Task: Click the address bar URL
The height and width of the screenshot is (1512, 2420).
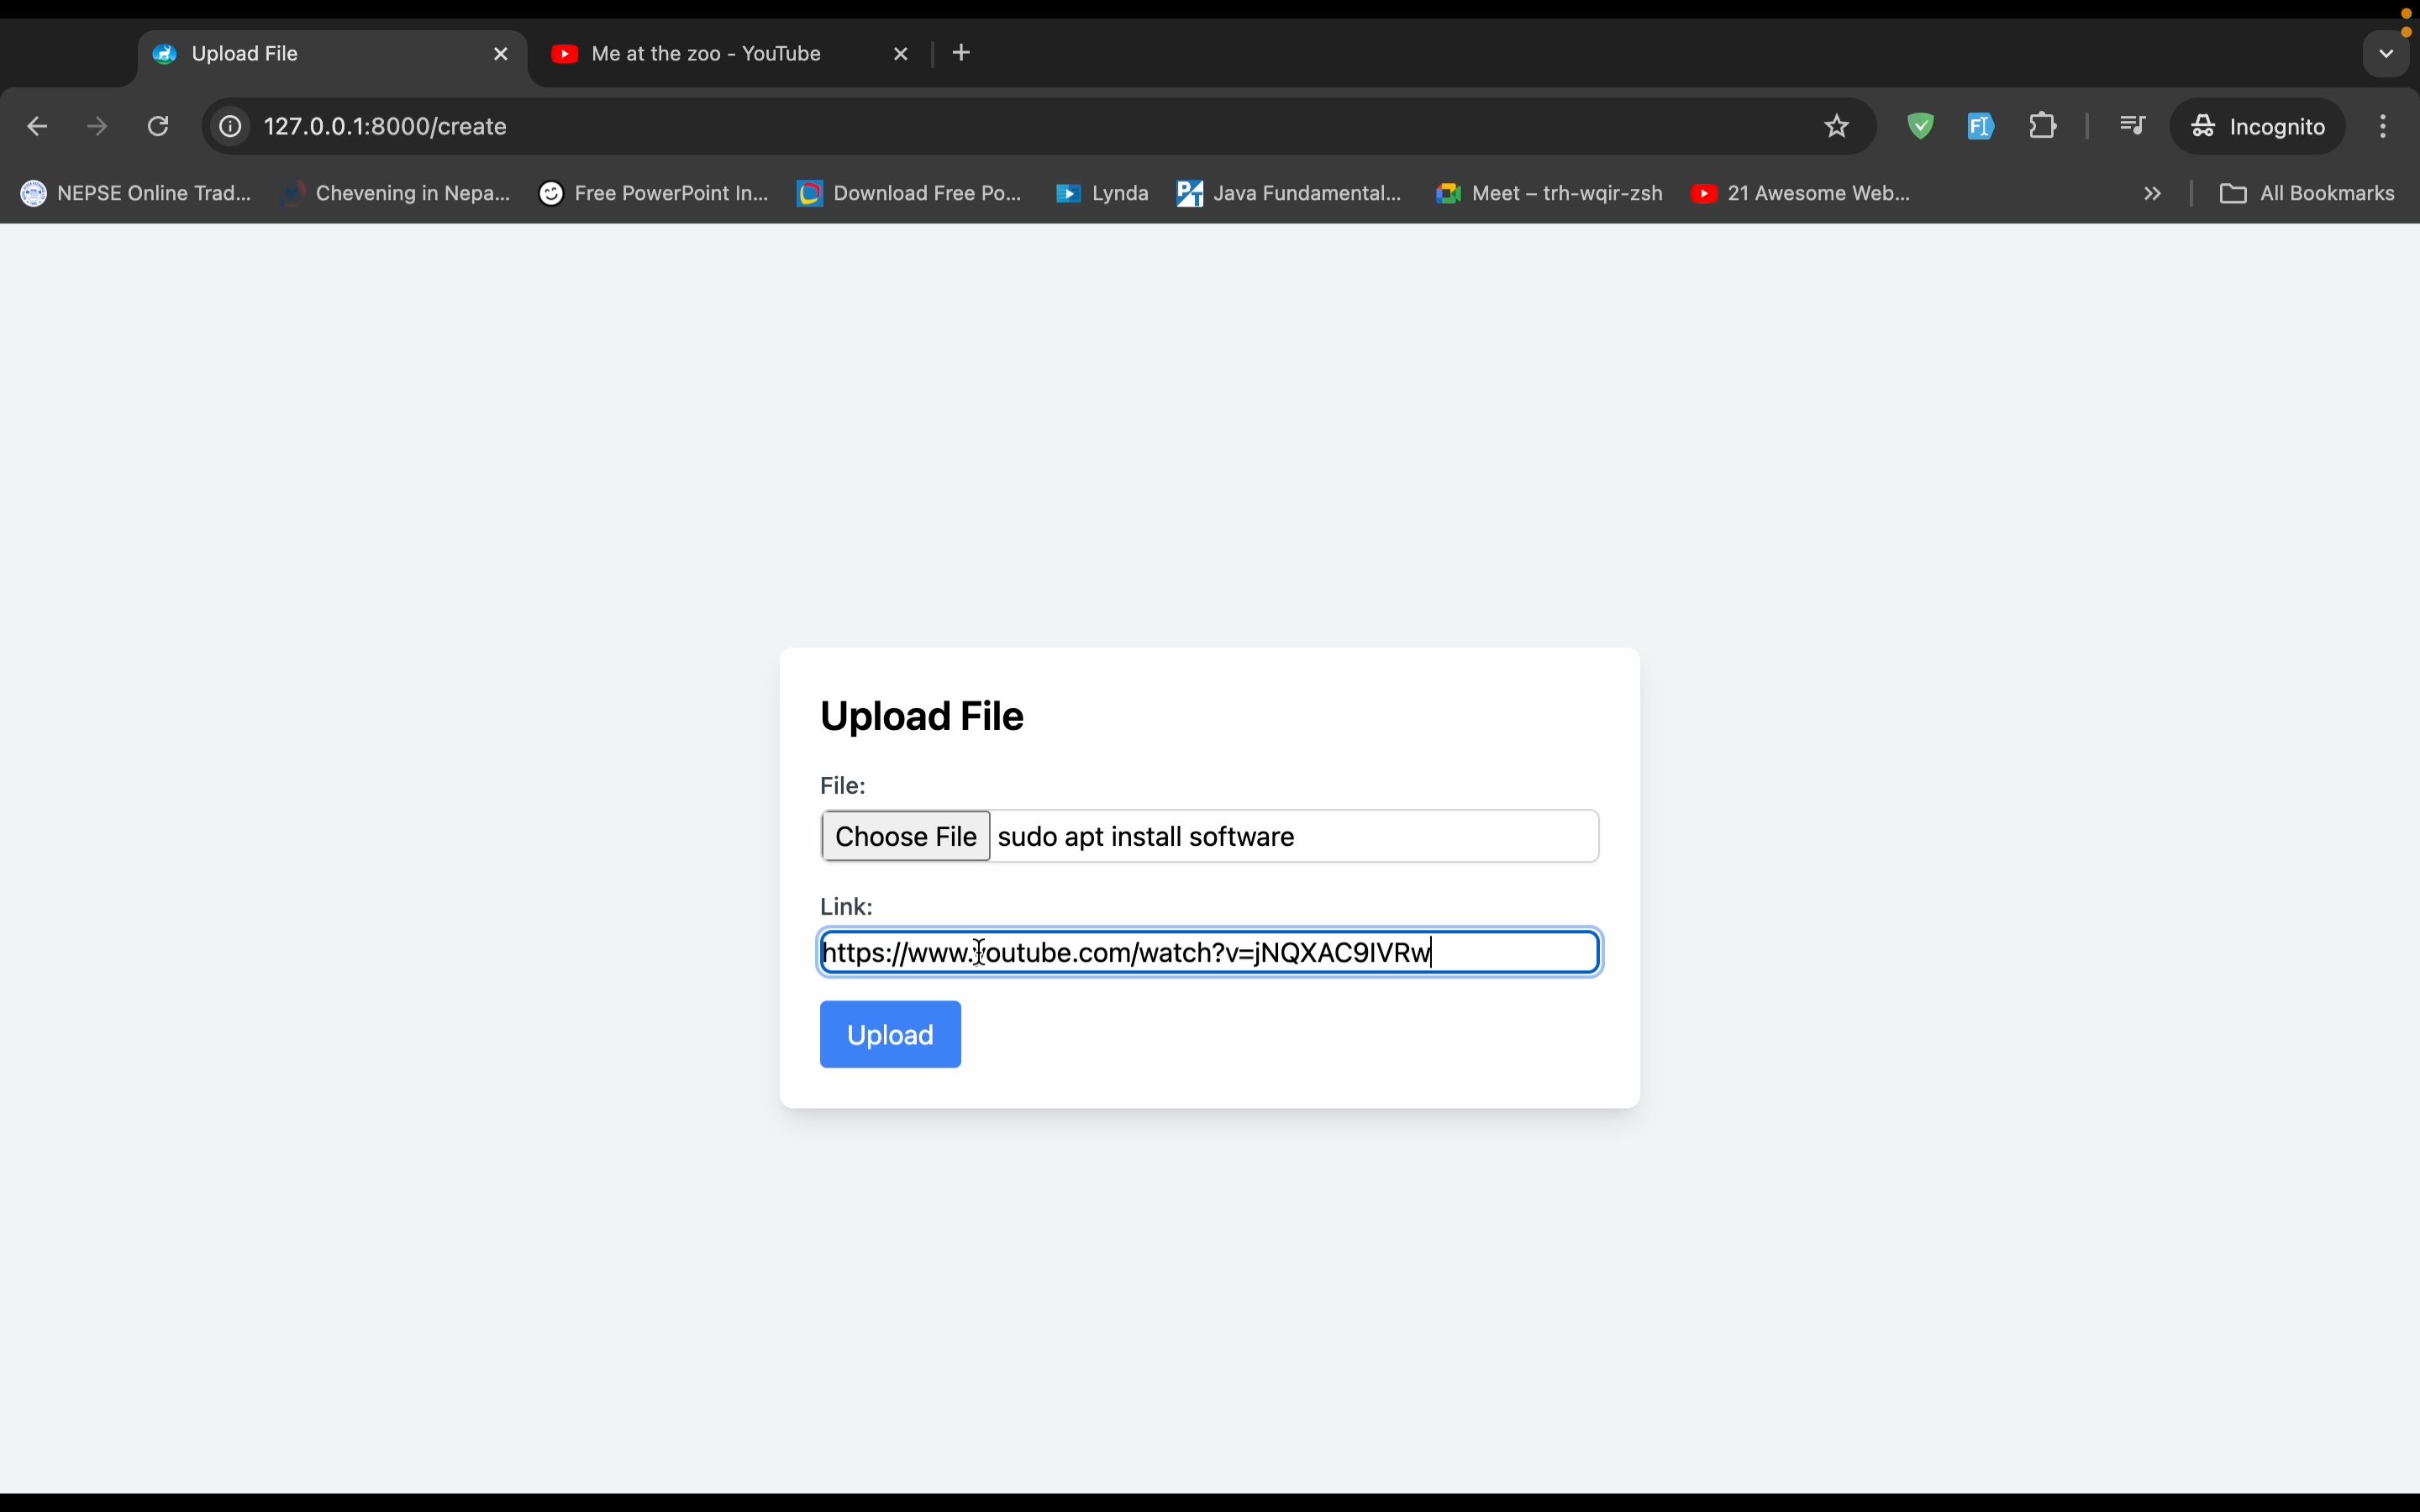Action: [x=386, y=127]
